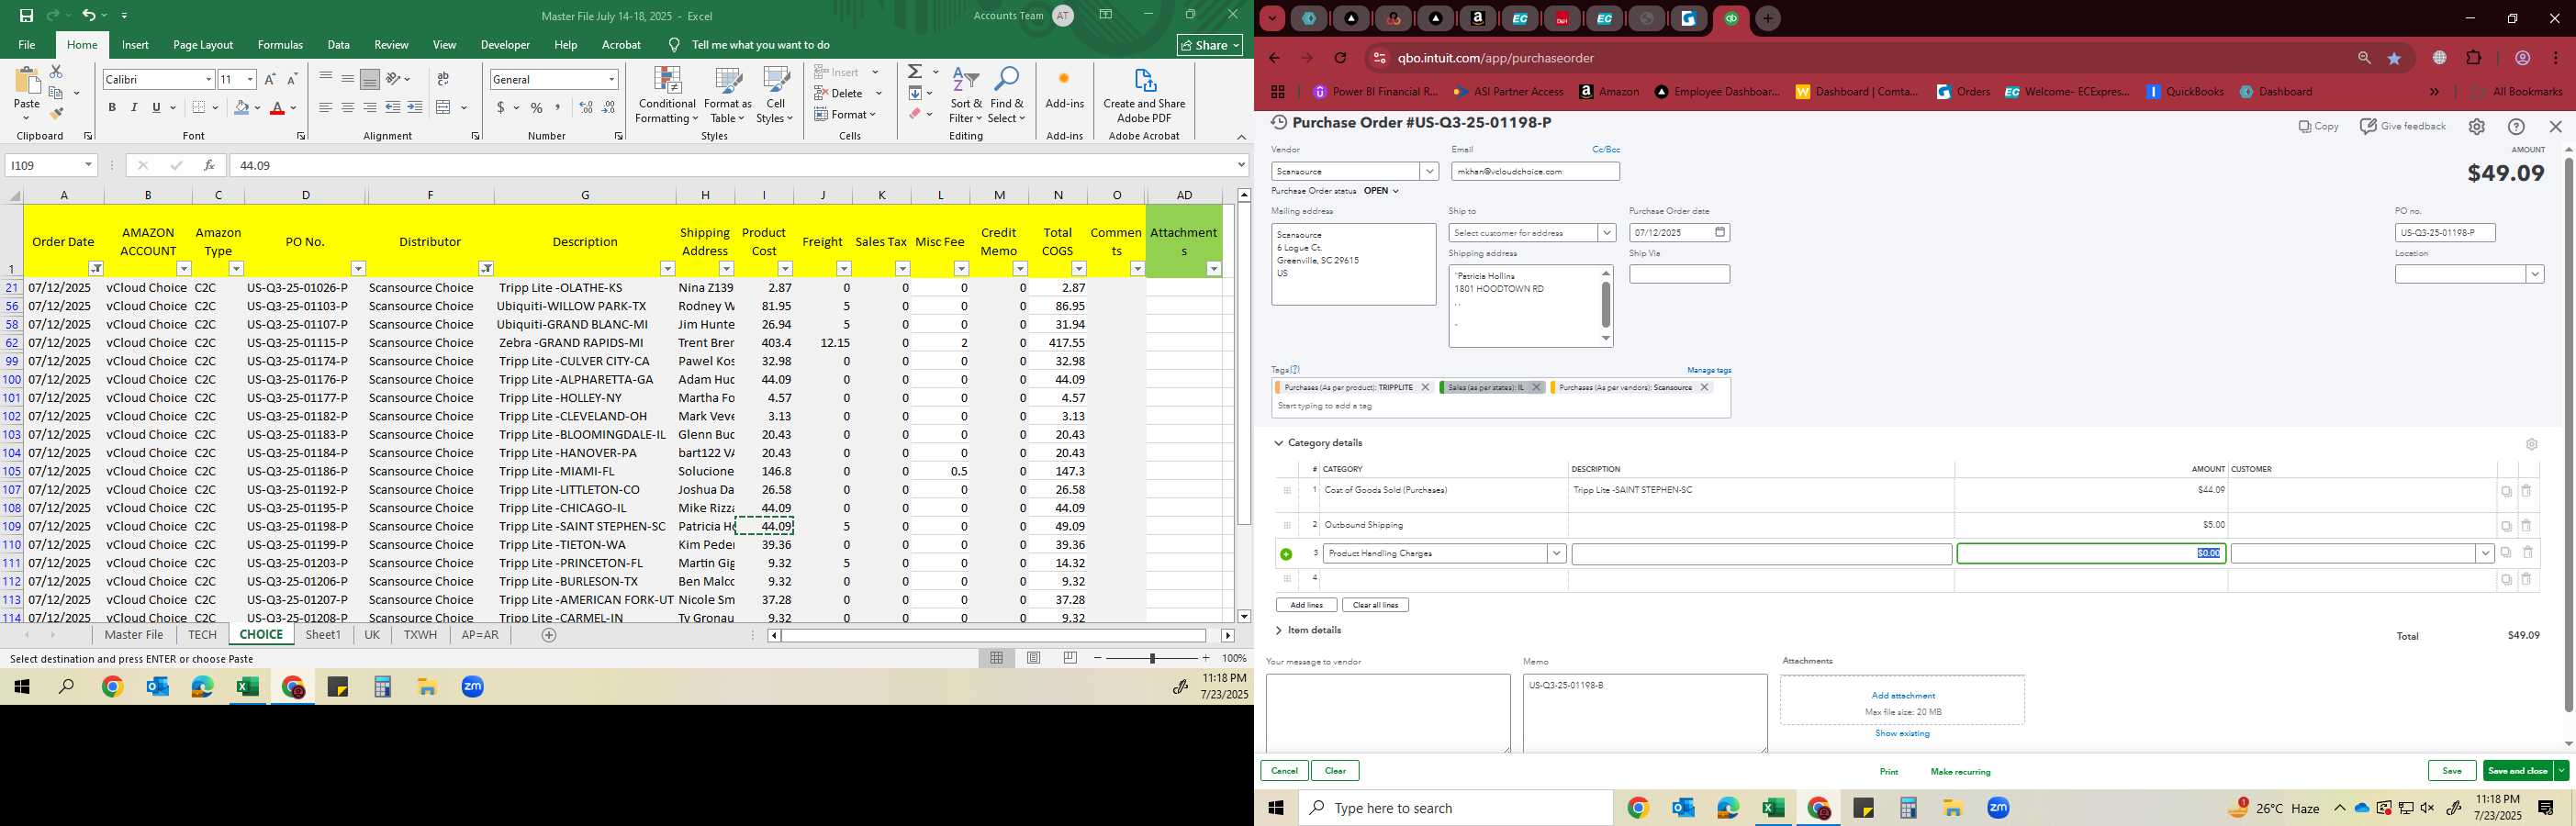Delete the Outbound Shipping line with trash icon
The height and width of the screenshot is (826, 2576).
pos(2526,525)
